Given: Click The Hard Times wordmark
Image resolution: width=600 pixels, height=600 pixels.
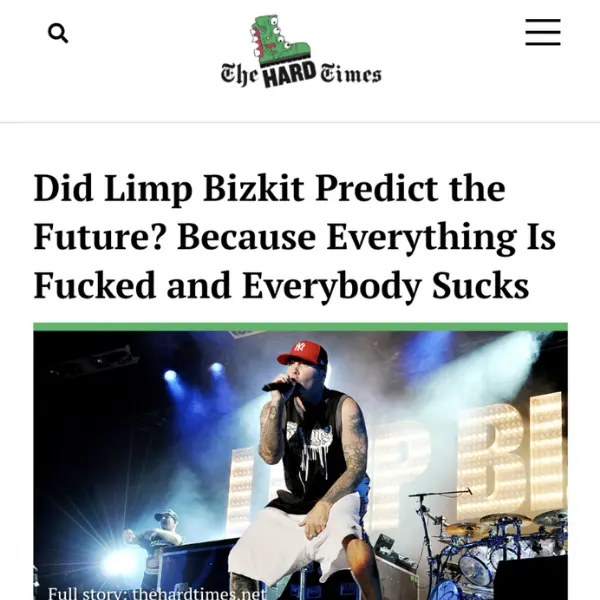Looking at the screenshot, I should pyautogui.click(x=301, y=74).
